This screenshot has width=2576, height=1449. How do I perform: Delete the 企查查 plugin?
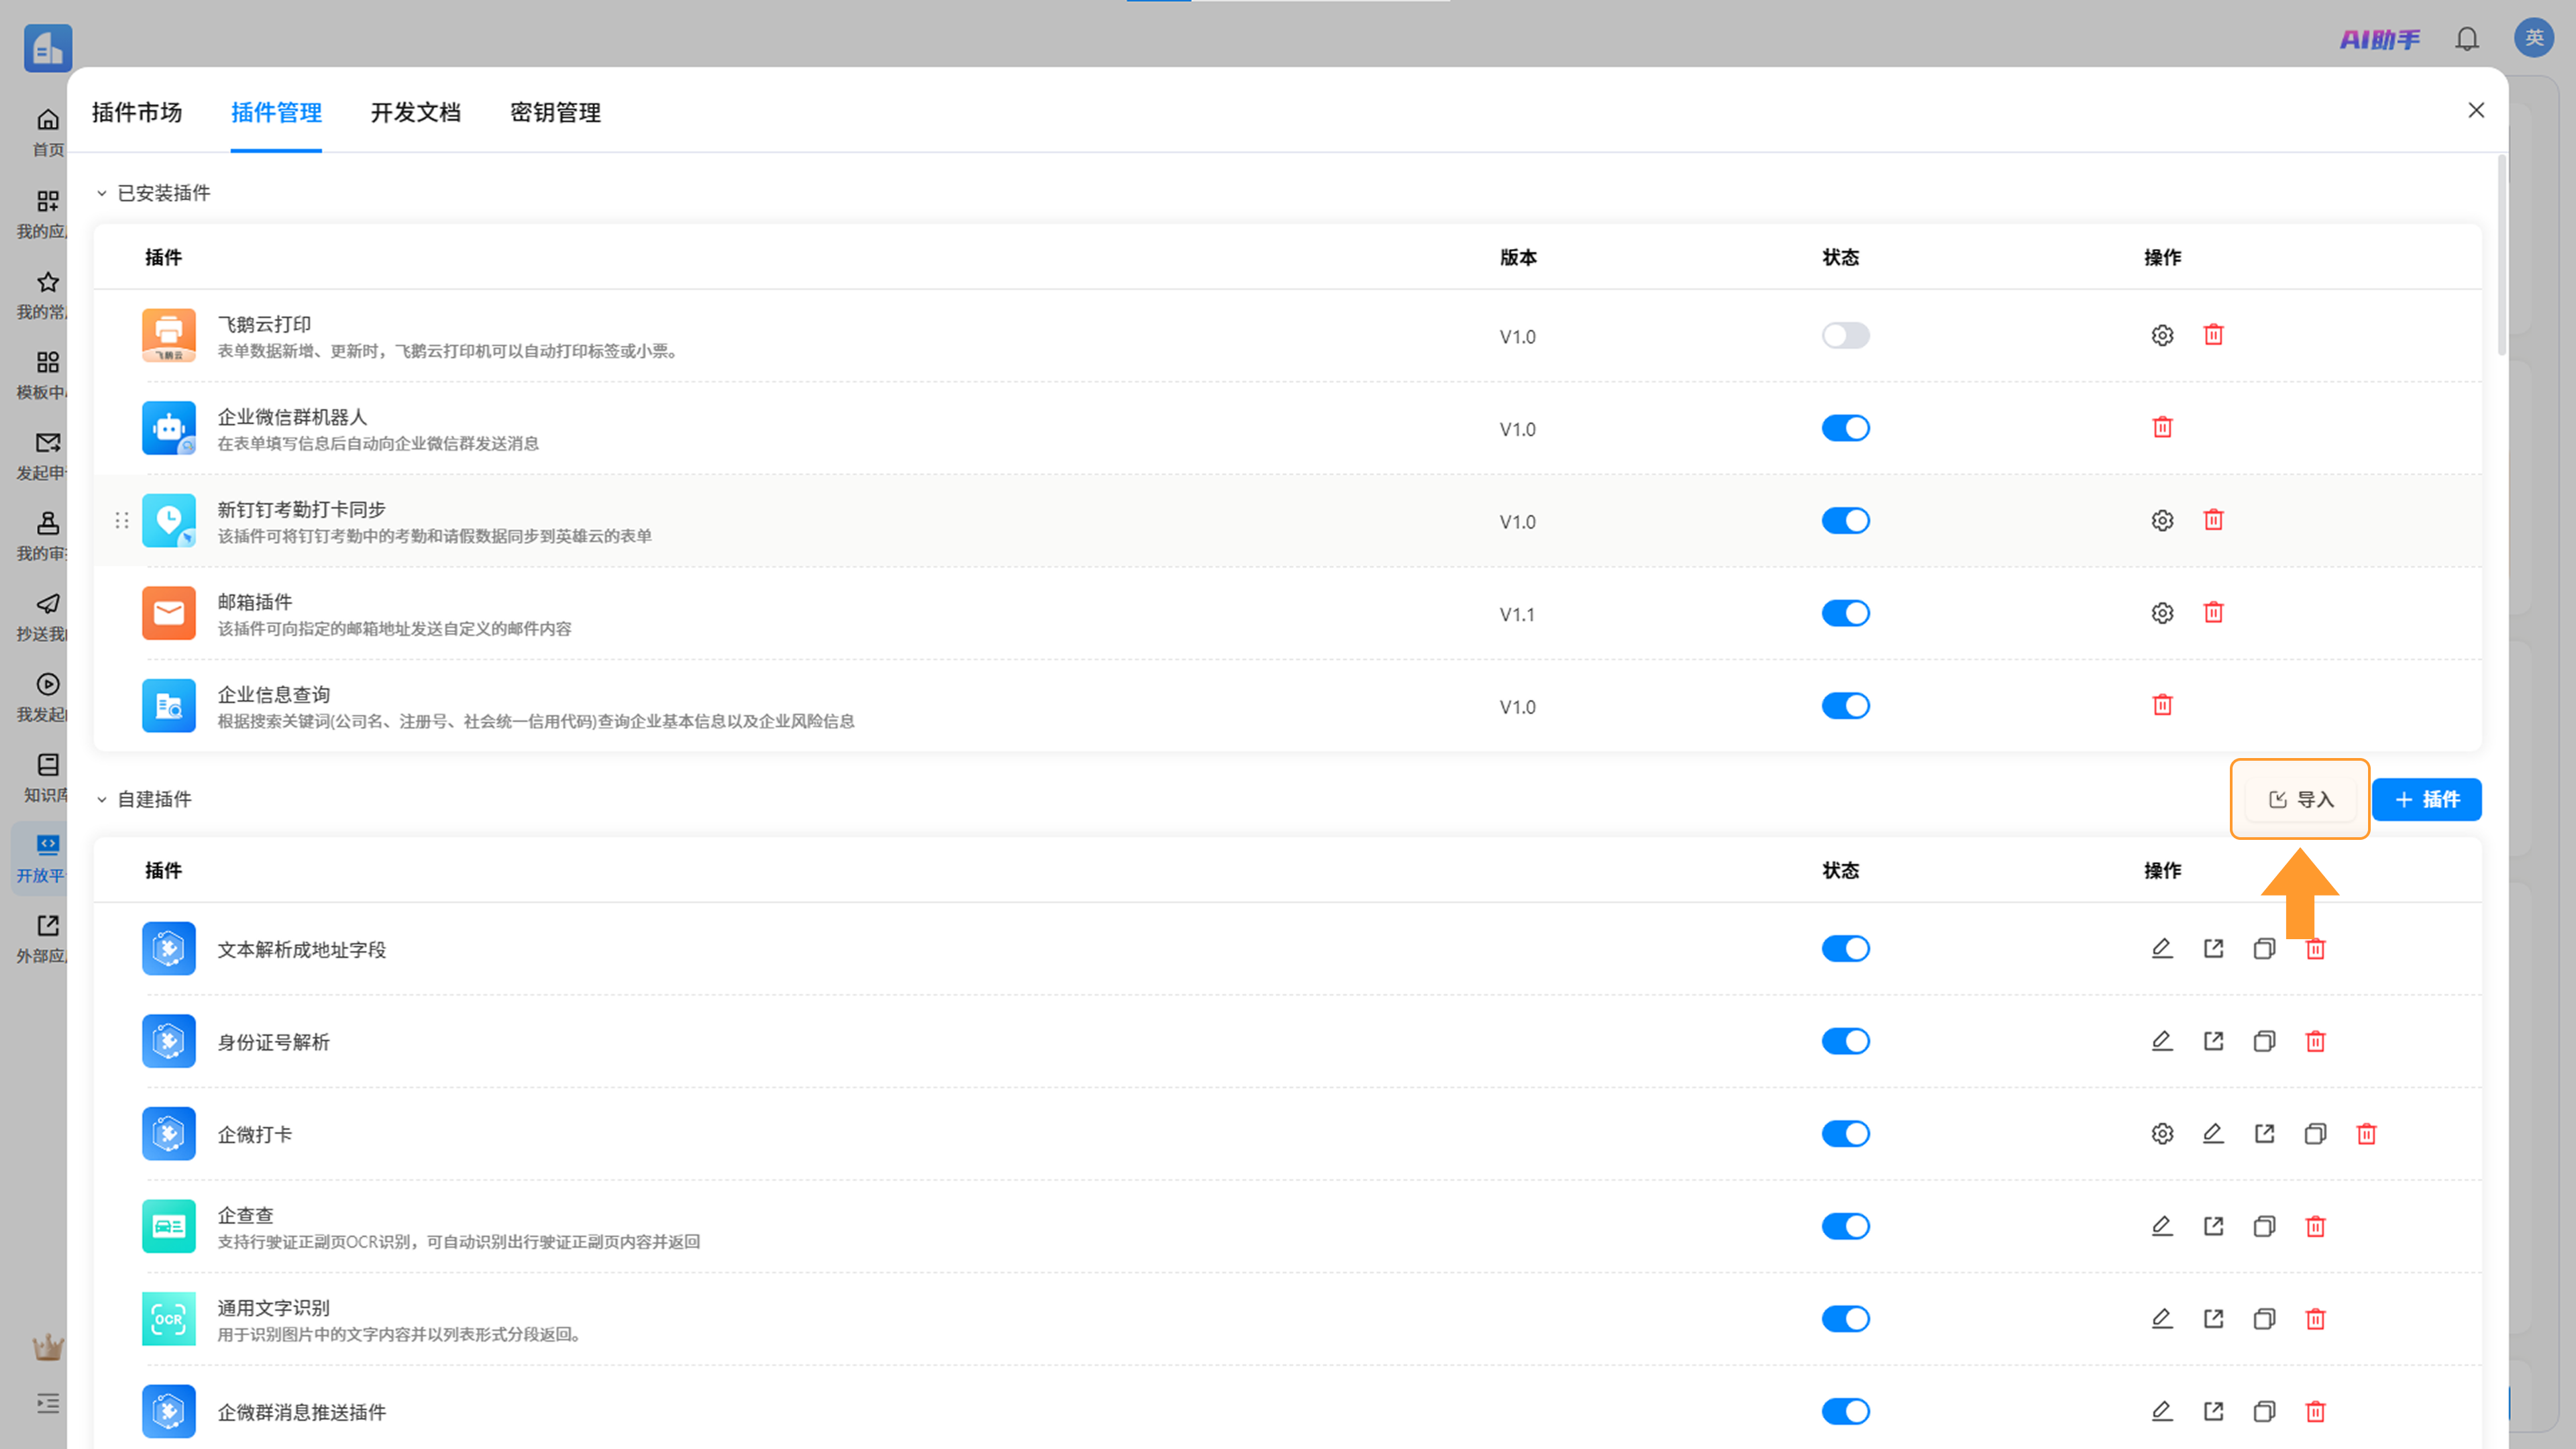click(2315, 1226)
